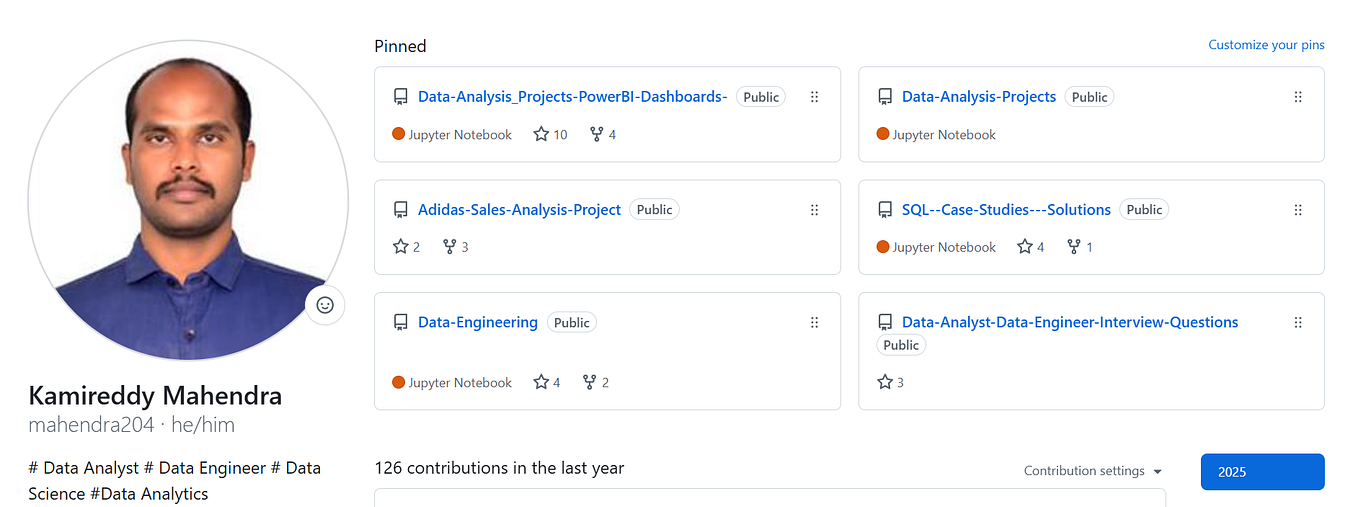Click fork icon on Adidas-Sales-Analysis-Project card
Viewport: 1358px width, 507px height.
pos(450,247)
